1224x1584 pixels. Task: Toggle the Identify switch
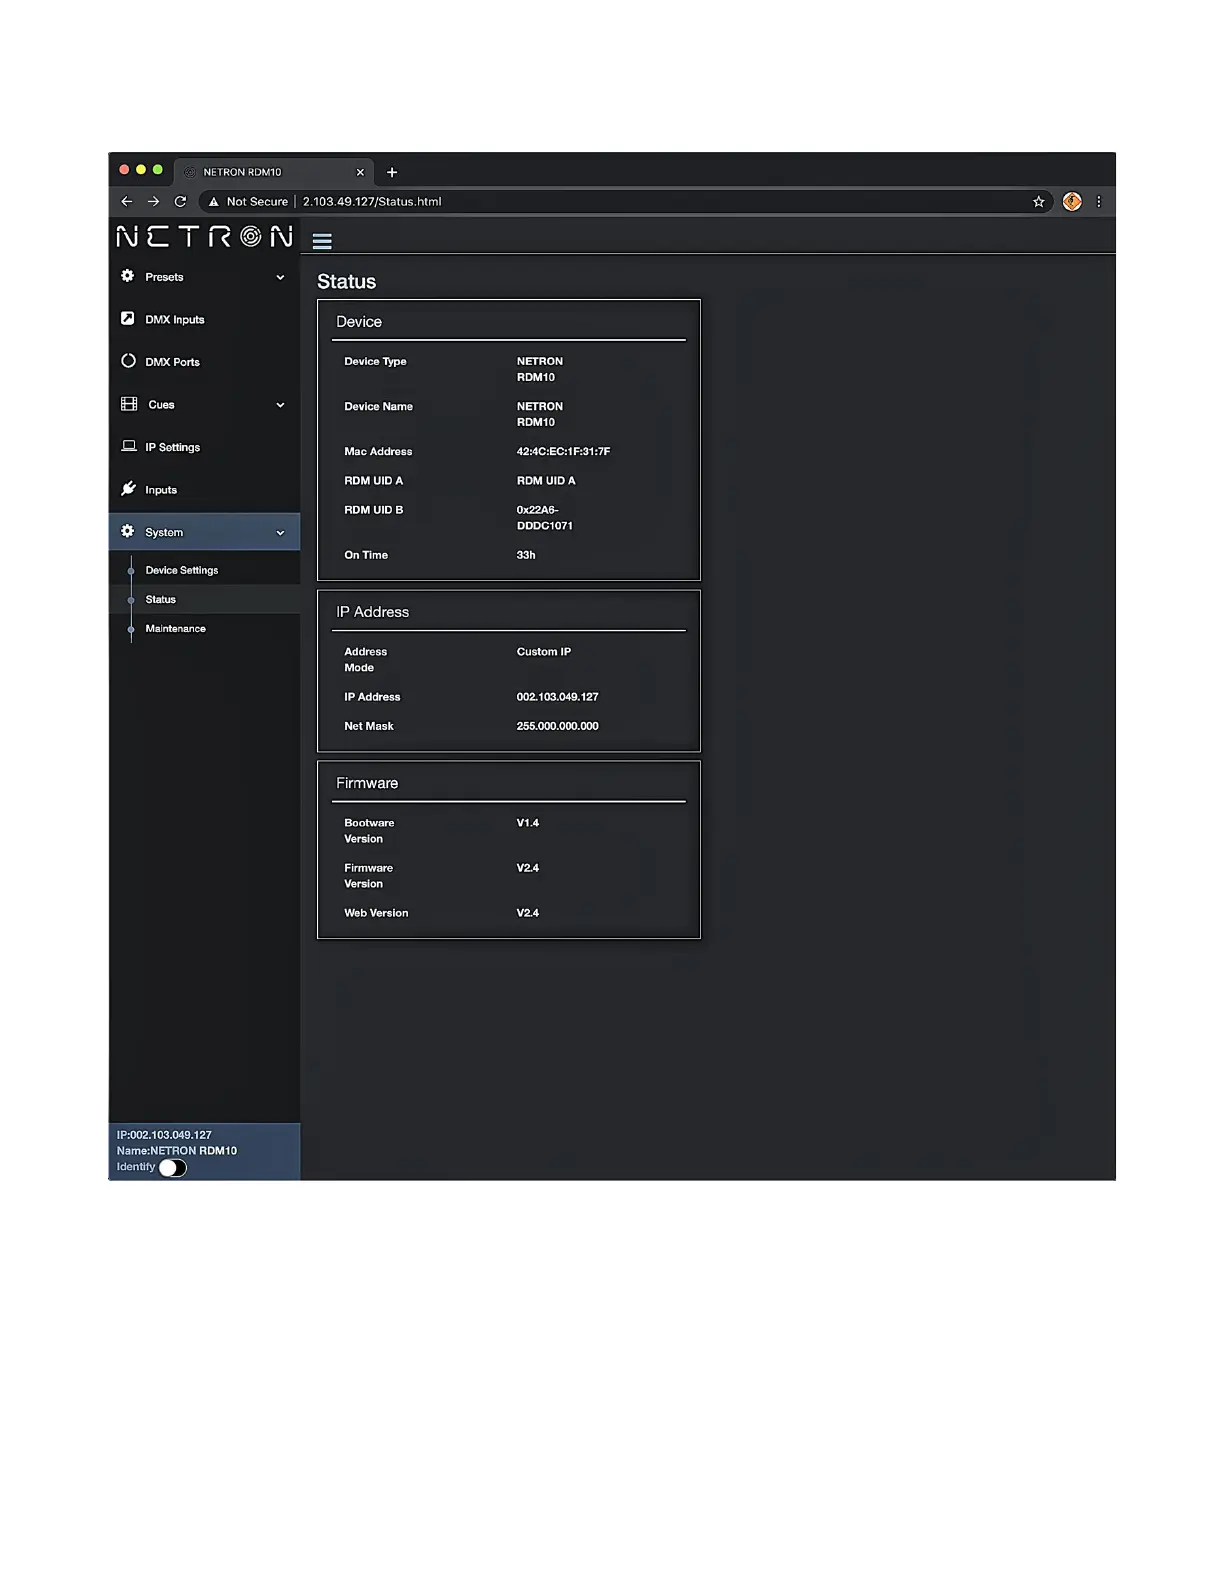(173, 1168)
